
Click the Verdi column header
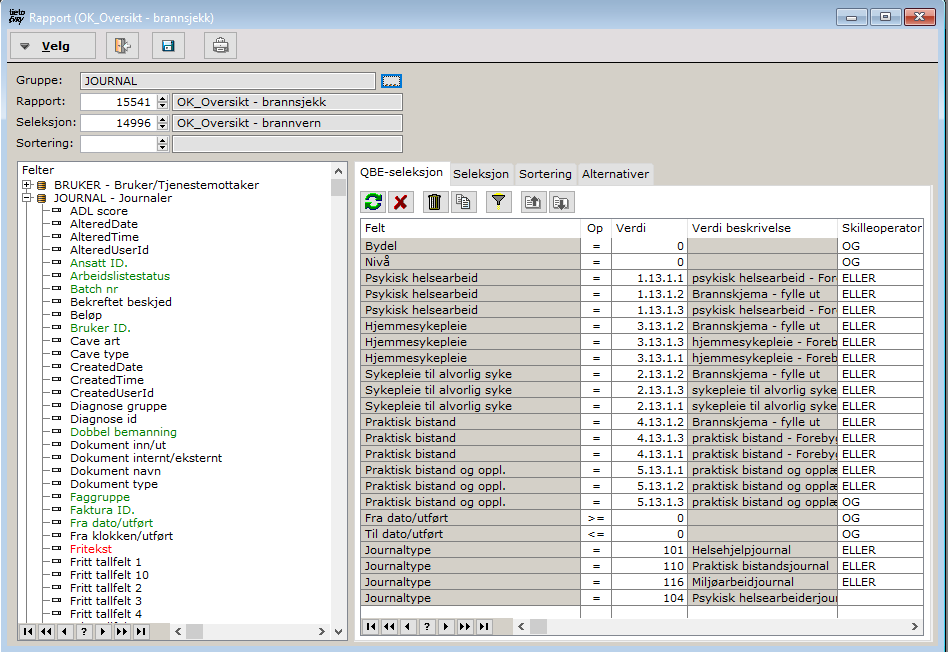click(x=649, y=228)
